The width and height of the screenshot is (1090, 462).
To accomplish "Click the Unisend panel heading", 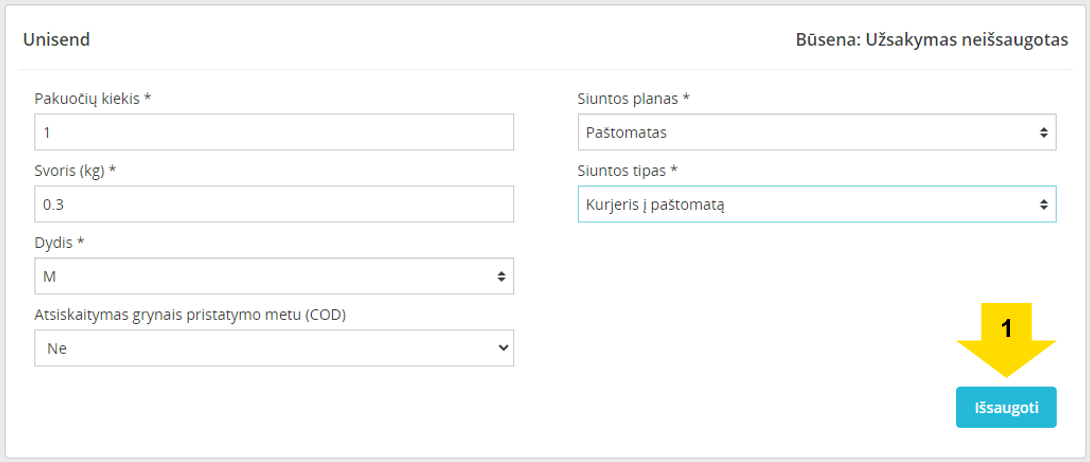I will pos(56,40).
